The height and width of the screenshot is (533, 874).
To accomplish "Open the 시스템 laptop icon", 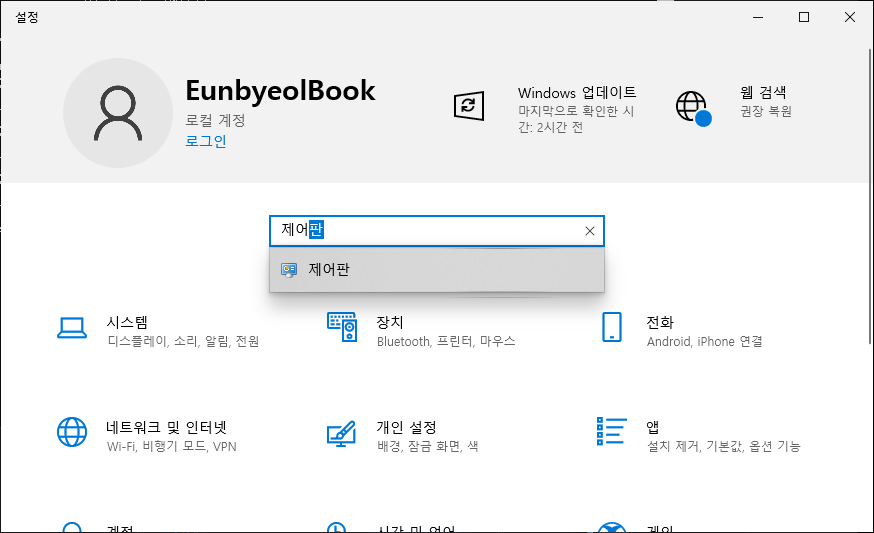I will click(x=72, y=328).
